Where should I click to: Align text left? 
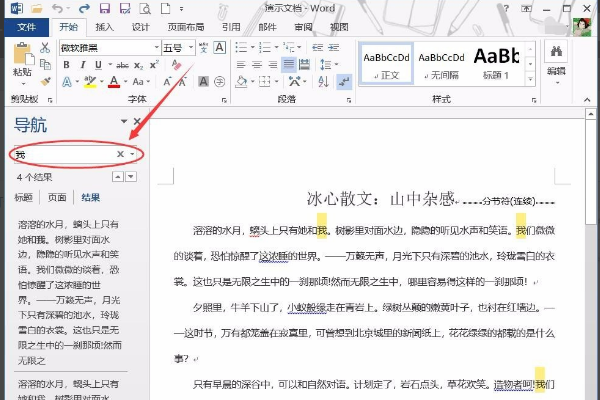(241, 65)
